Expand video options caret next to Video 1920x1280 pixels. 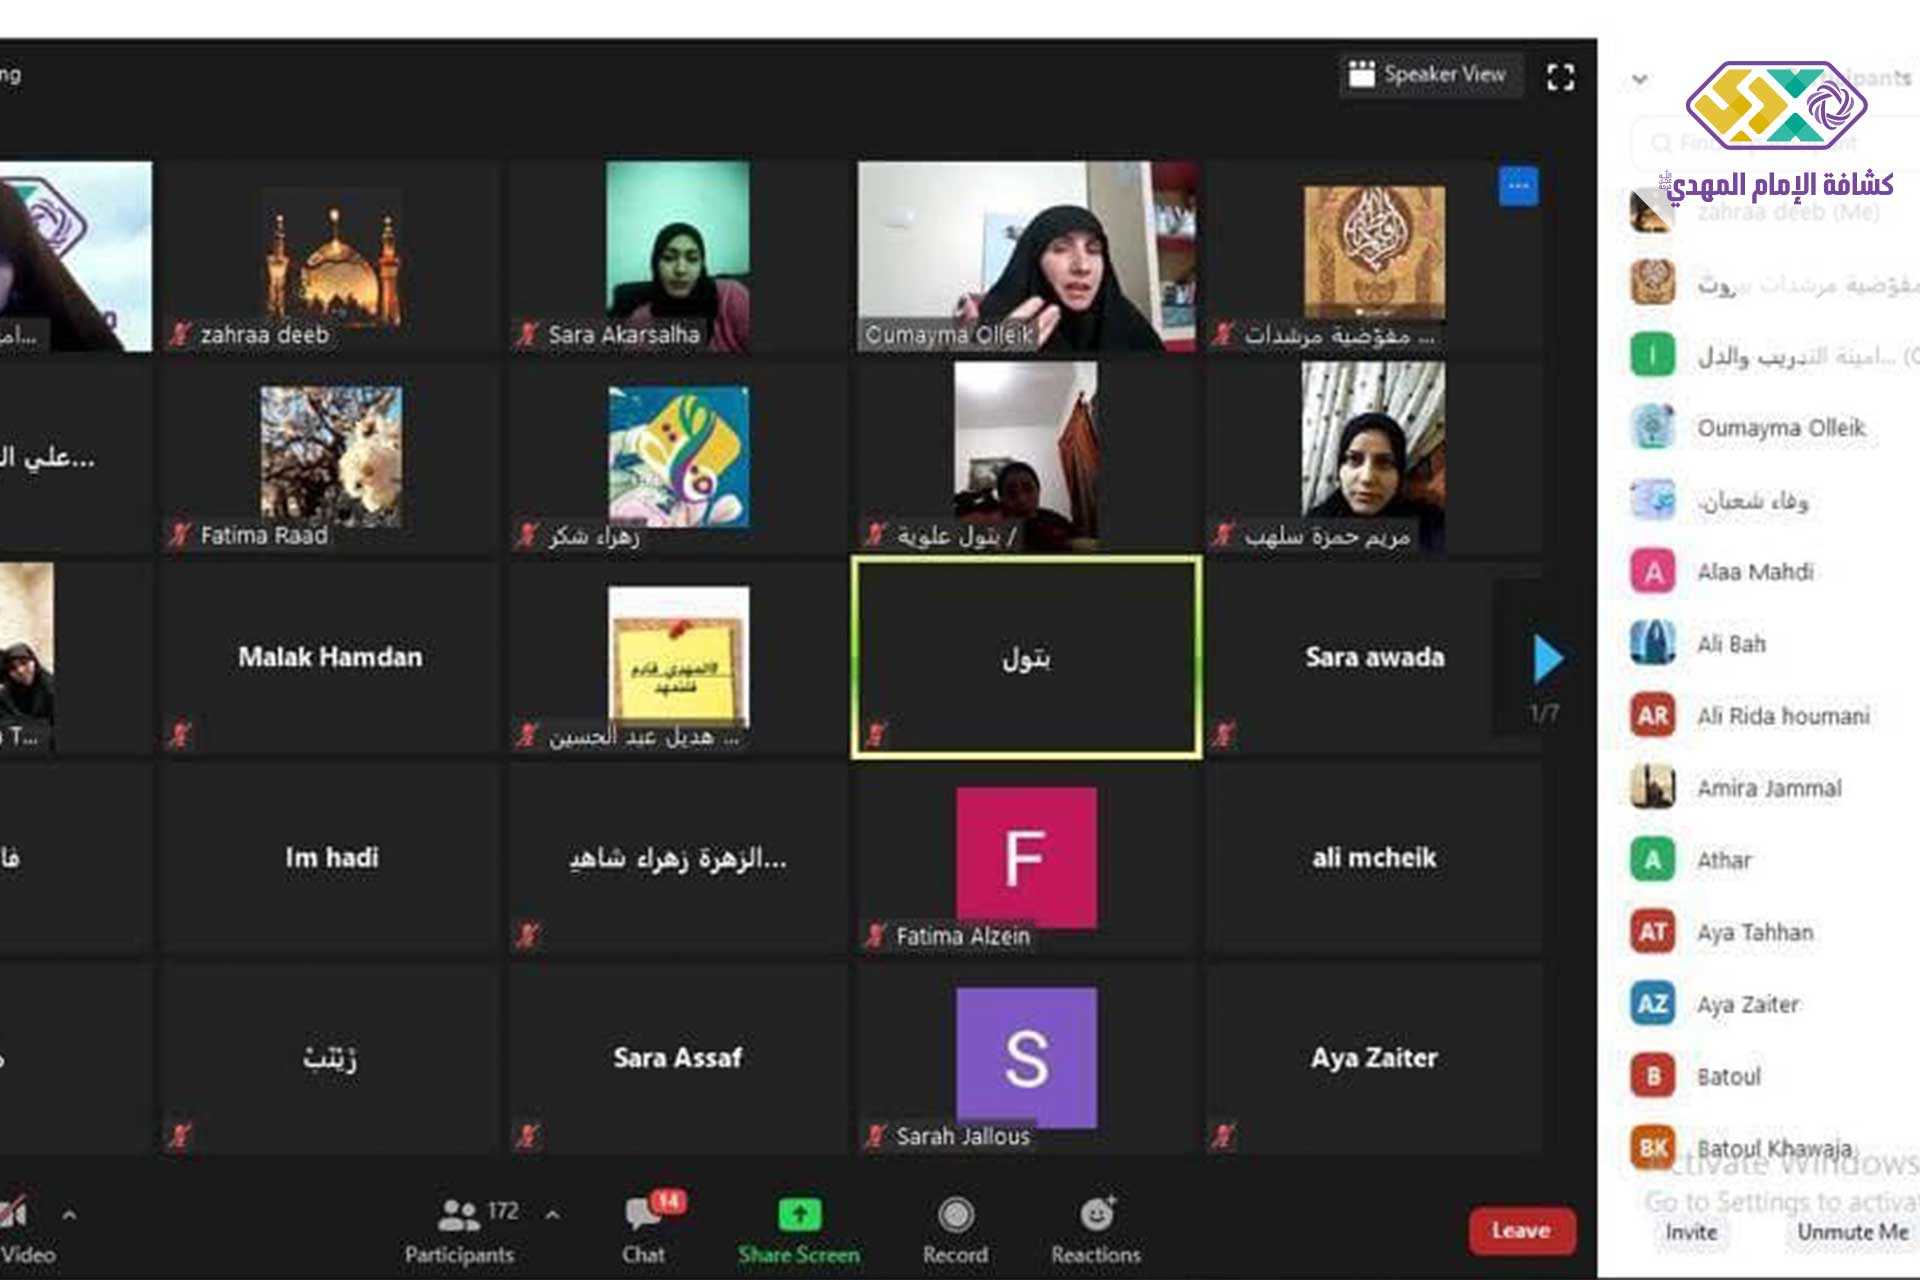[69, 1215]
